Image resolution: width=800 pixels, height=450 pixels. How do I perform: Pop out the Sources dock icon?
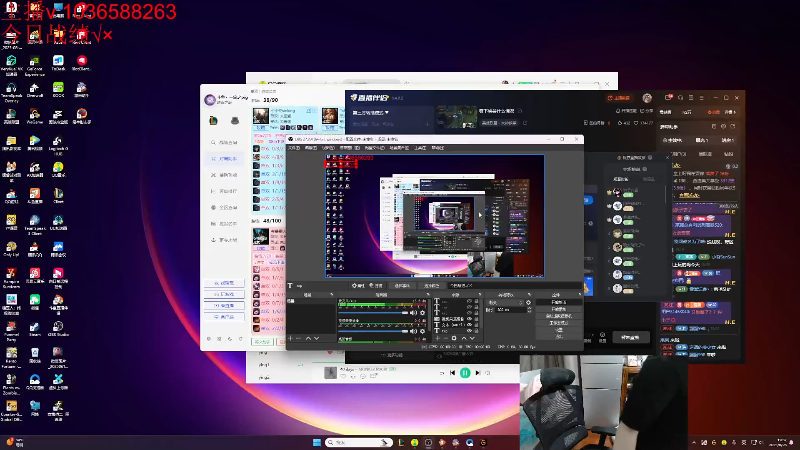(x=480, y=294)
